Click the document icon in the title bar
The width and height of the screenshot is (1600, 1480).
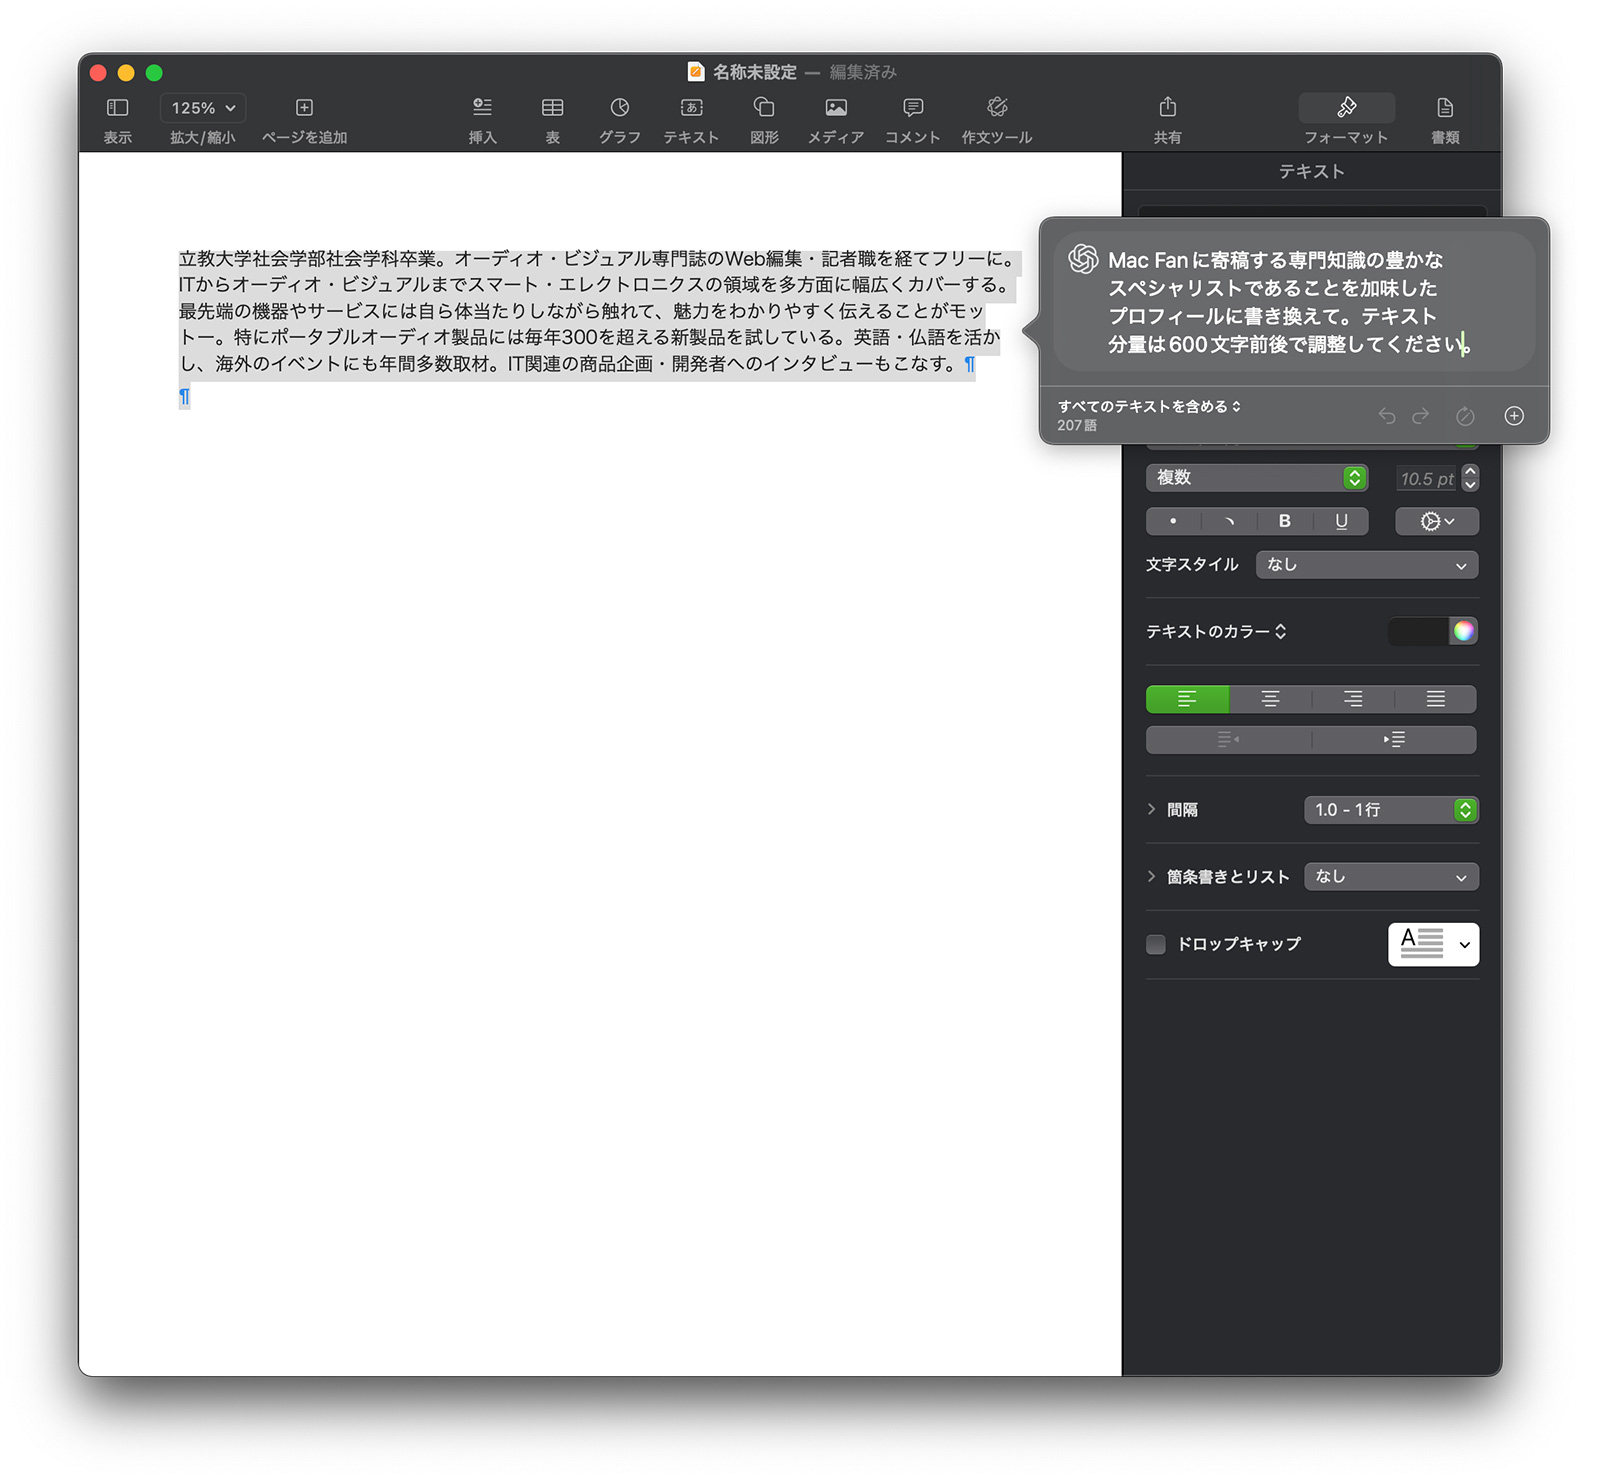[696, 72]
